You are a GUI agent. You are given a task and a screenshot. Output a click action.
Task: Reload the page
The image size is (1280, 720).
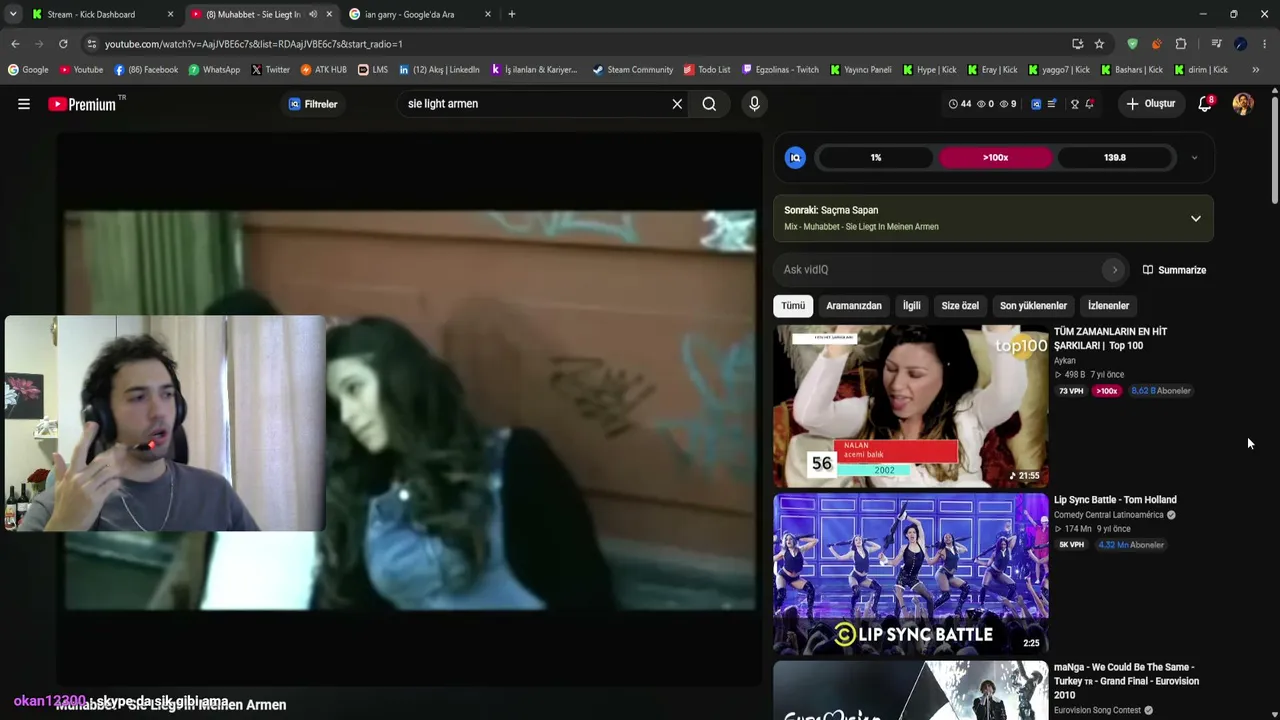[63, 44]
